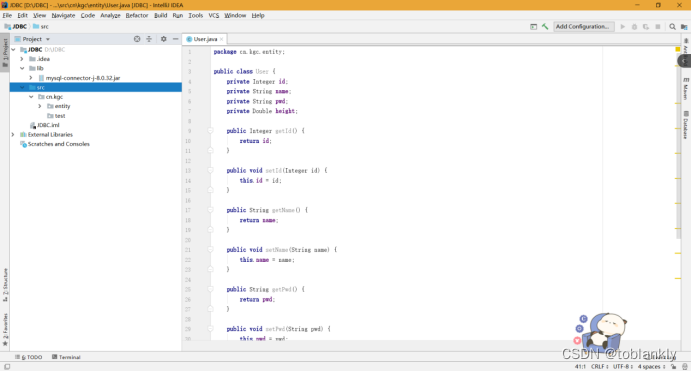Screen dimensions: 692x371
Task: Expand the .idea folder node
Action: tap(22, 59)
